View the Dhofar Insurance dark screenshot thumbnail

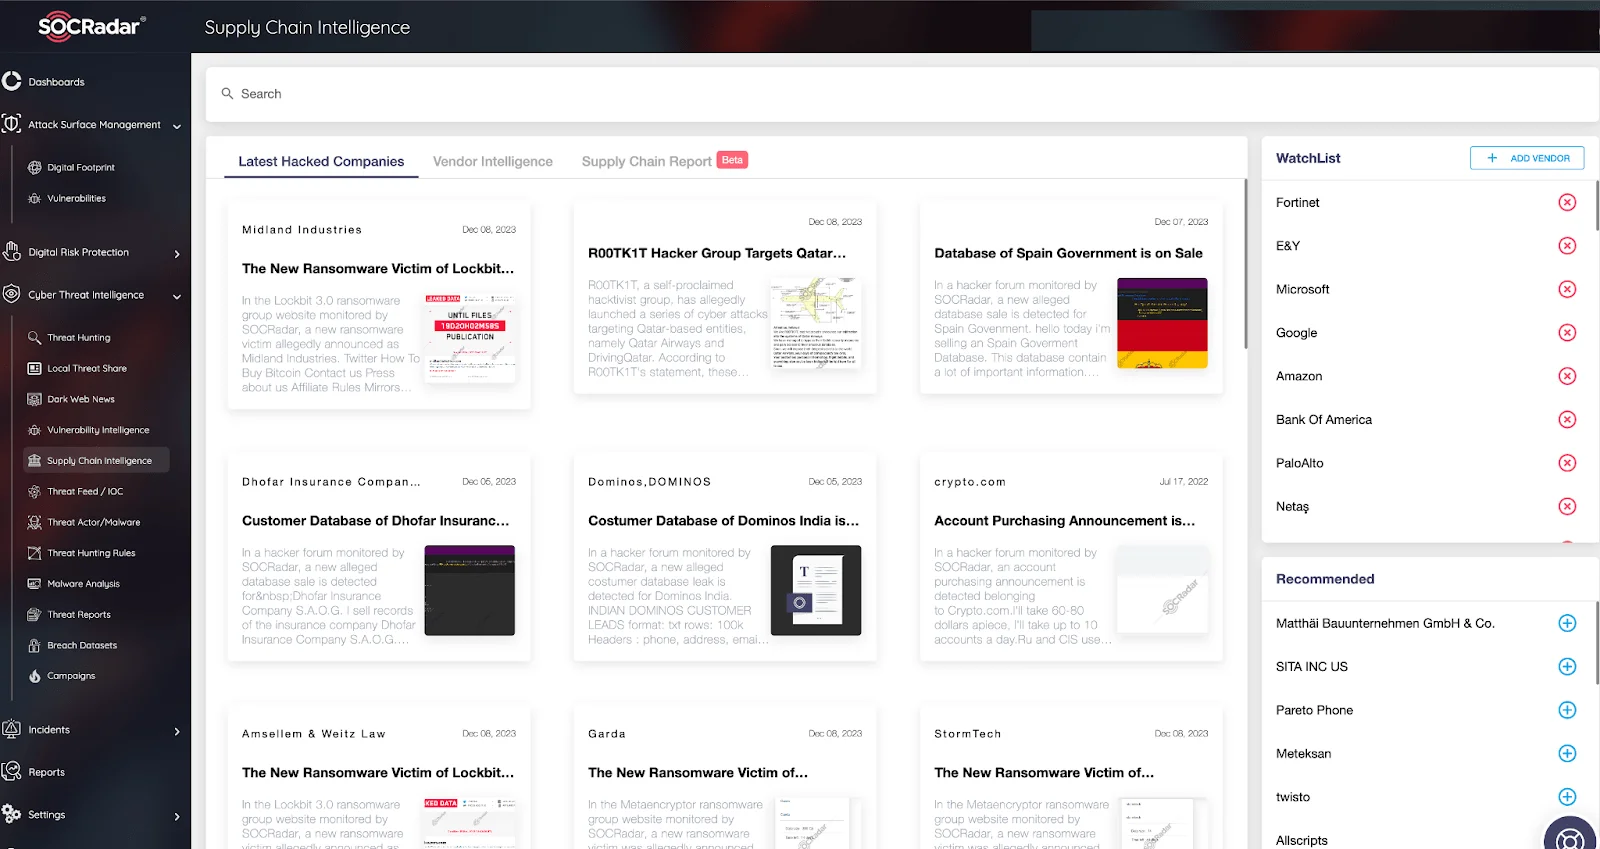[469, 590]
